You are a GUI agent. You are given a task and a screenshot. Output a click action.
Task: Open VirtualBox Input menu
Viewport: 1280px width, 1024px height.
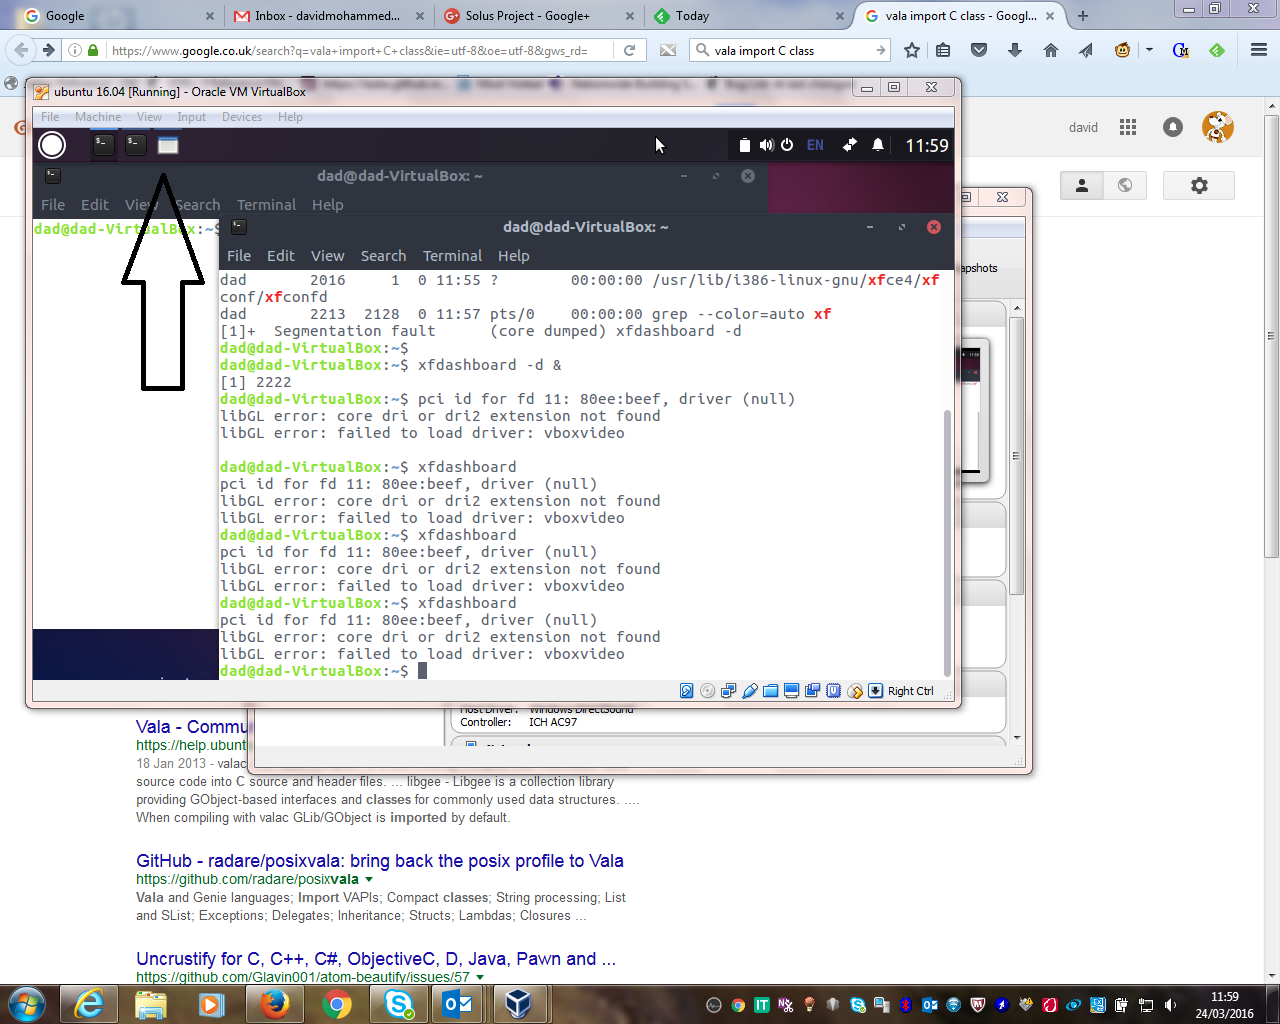pyautogui.click(x=191, y=117)
